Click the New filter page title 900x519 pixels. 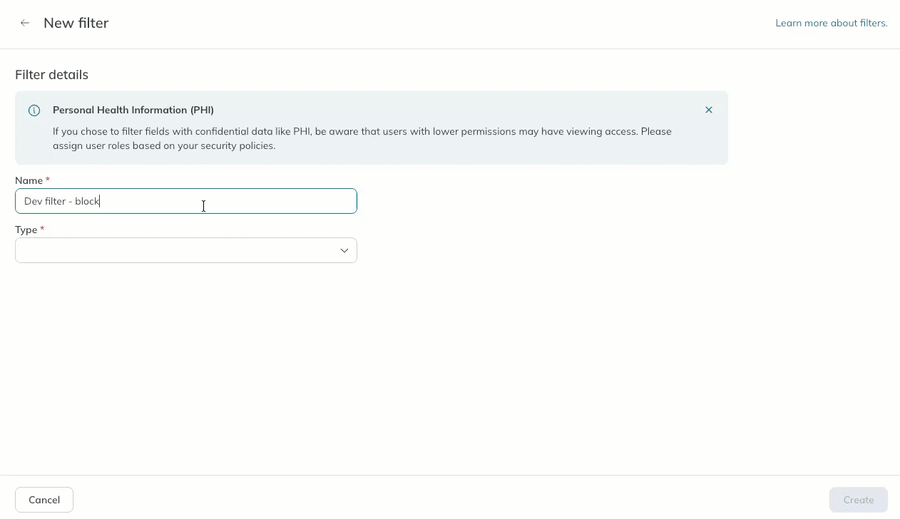pyautogui.click(x=76, y=23)
